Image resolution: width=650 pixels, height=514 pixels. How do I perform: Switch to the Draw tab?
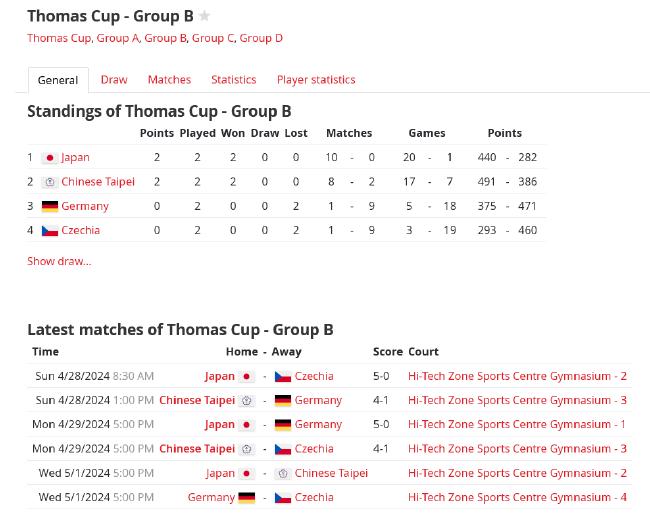114,80
